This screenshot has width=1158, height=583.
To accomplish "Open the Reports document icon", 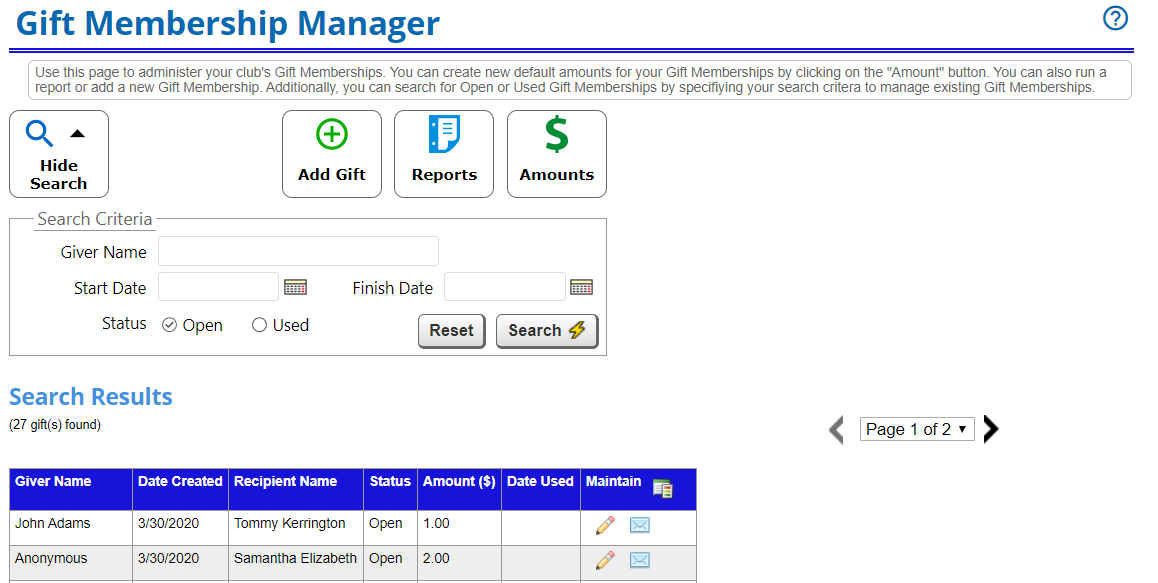I will [444, 135].
